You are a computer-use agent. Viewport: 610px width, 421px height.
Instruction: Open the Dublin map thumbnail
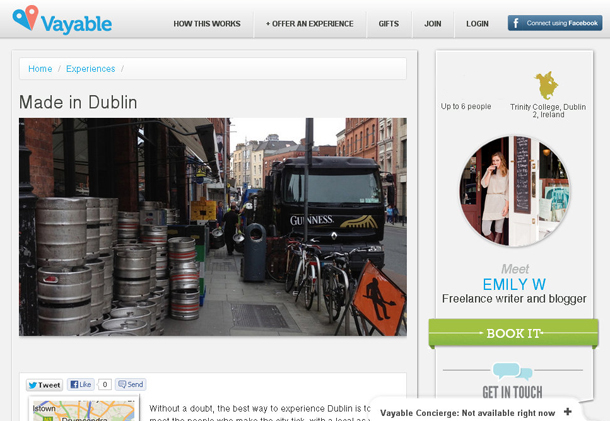(x=84, y=409)
